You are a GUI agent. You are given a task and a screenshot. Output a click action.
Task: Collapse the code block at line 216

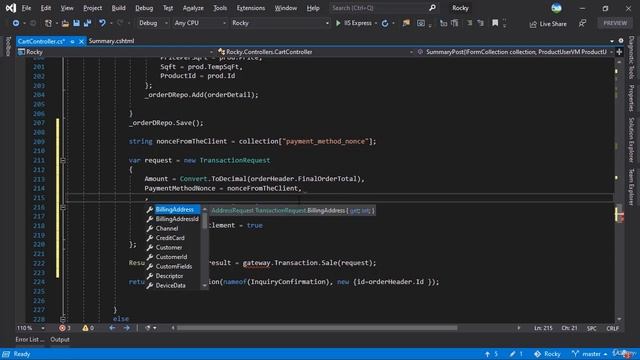point(63,207)
